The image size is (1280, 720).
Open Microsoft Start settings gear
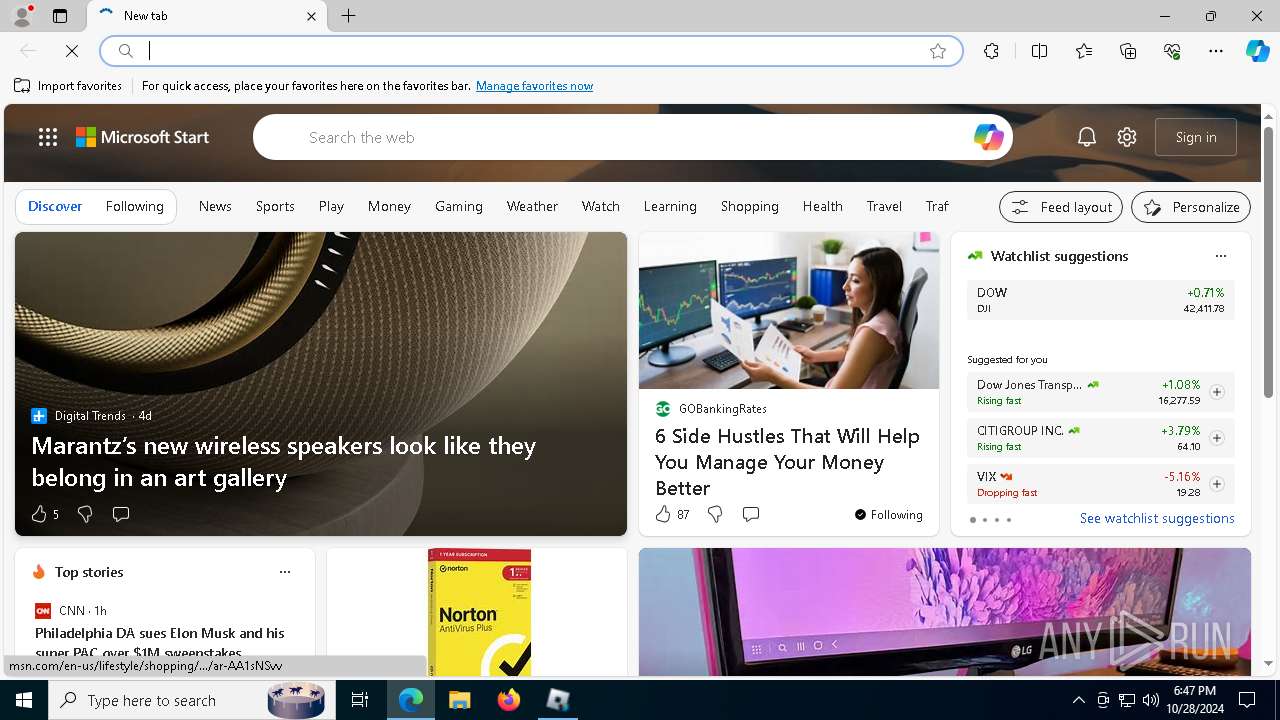click(1127, 137)
